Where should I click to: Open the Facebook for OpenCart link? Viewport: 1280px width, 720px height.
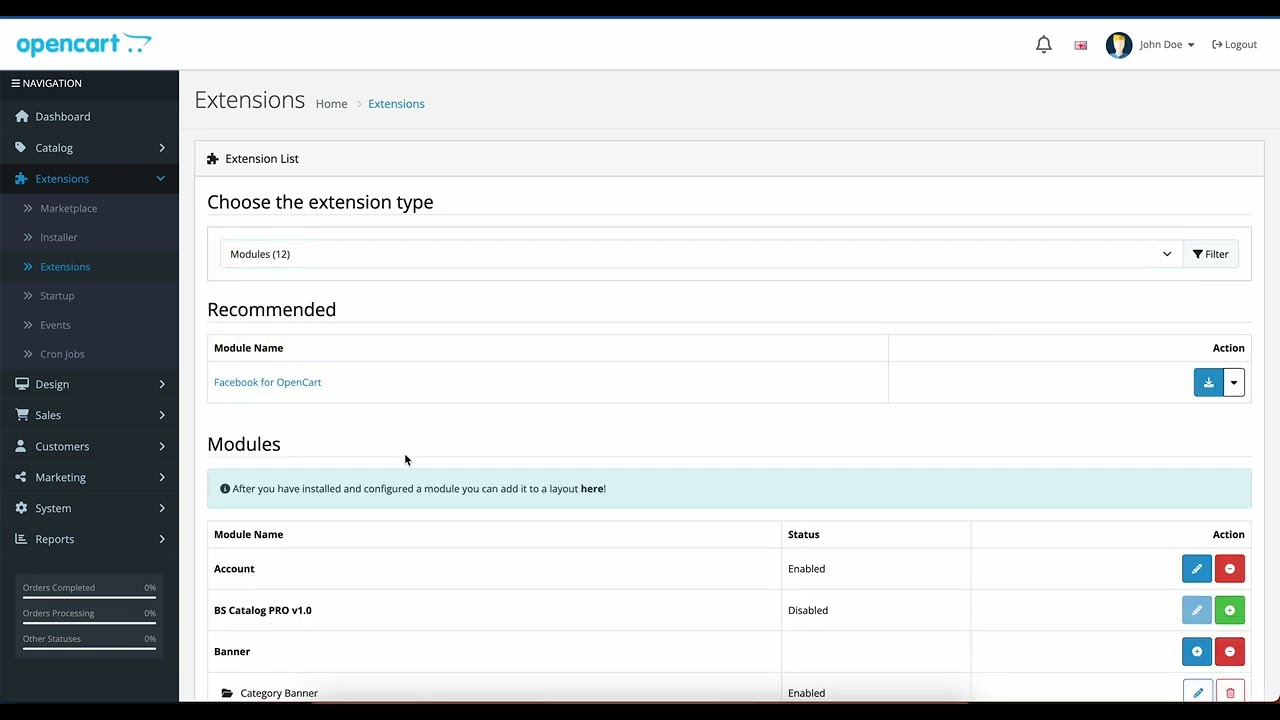pos(267,382)
